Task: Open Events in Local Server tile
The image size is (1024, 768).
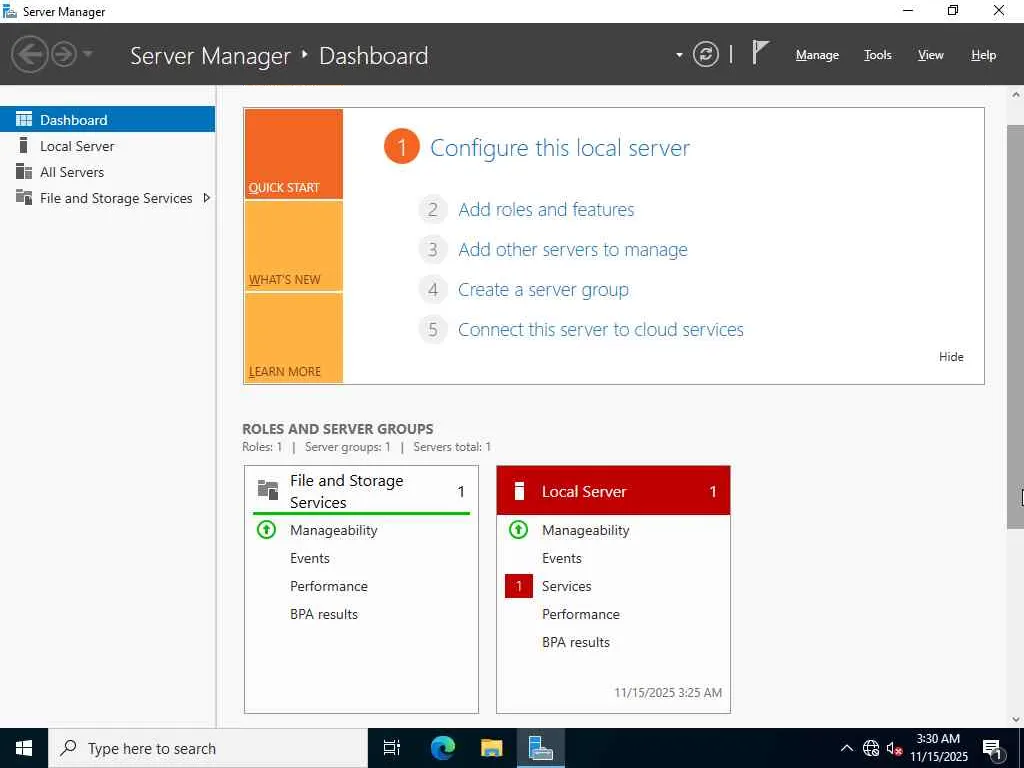Action: [x=562, y=558]
